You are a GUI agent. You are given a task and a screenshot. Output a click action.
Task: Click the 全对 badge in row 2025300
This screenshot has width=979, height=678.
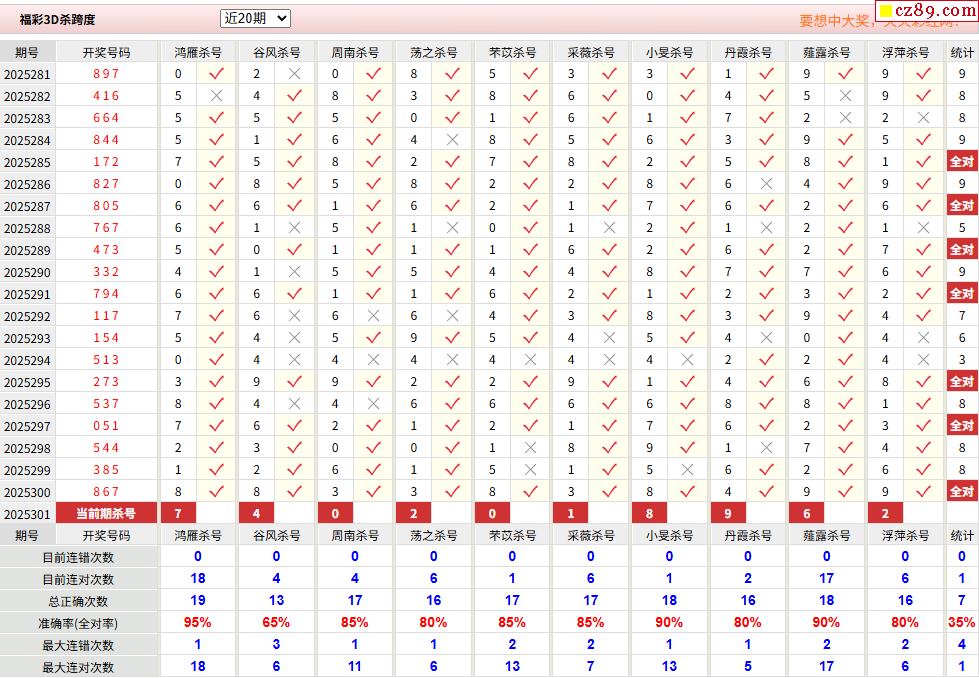click(x=962, y=491)
